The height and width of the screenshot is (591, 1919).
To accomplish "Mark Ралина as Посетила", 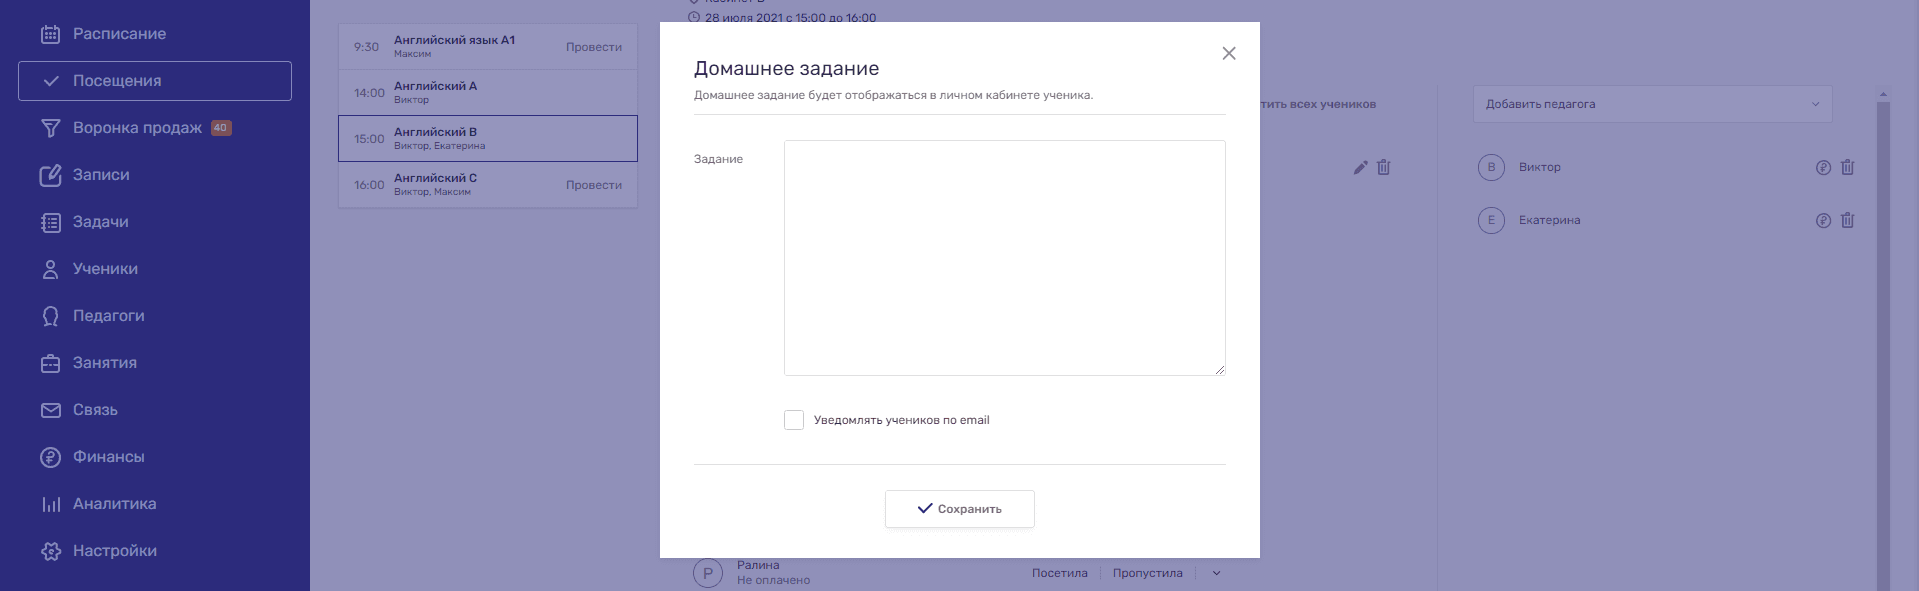I will pos(1059,574).
